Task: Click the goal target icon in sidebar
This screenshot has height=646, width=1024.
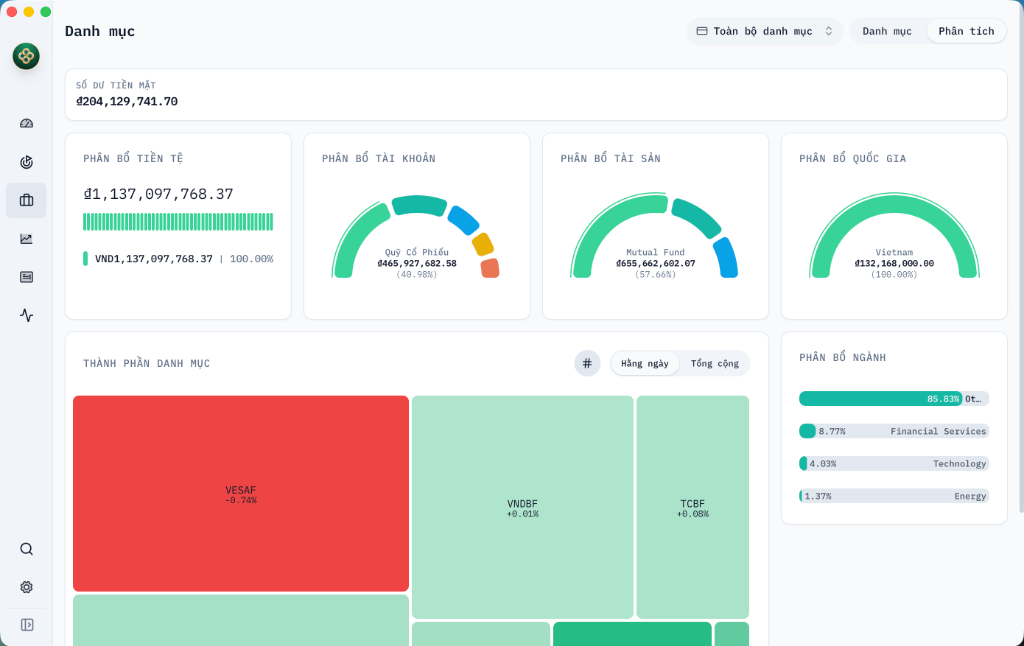Action: point(26,162)
